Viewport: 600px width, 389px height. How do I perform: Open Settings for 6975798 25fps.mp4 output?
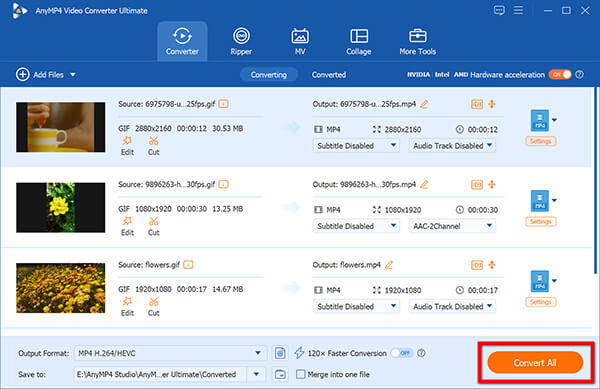click(x=540, y=141)
